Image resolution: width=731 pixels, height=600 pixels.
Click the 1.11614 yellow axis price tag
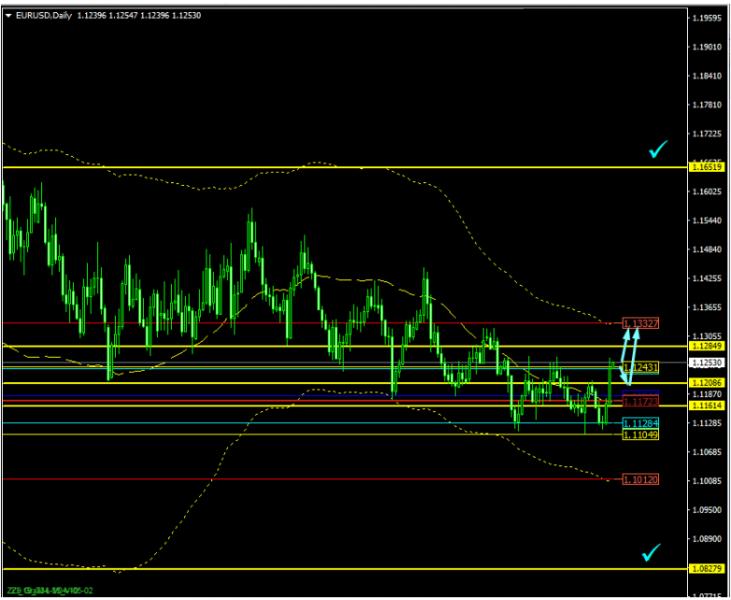[x=707, y=406]
